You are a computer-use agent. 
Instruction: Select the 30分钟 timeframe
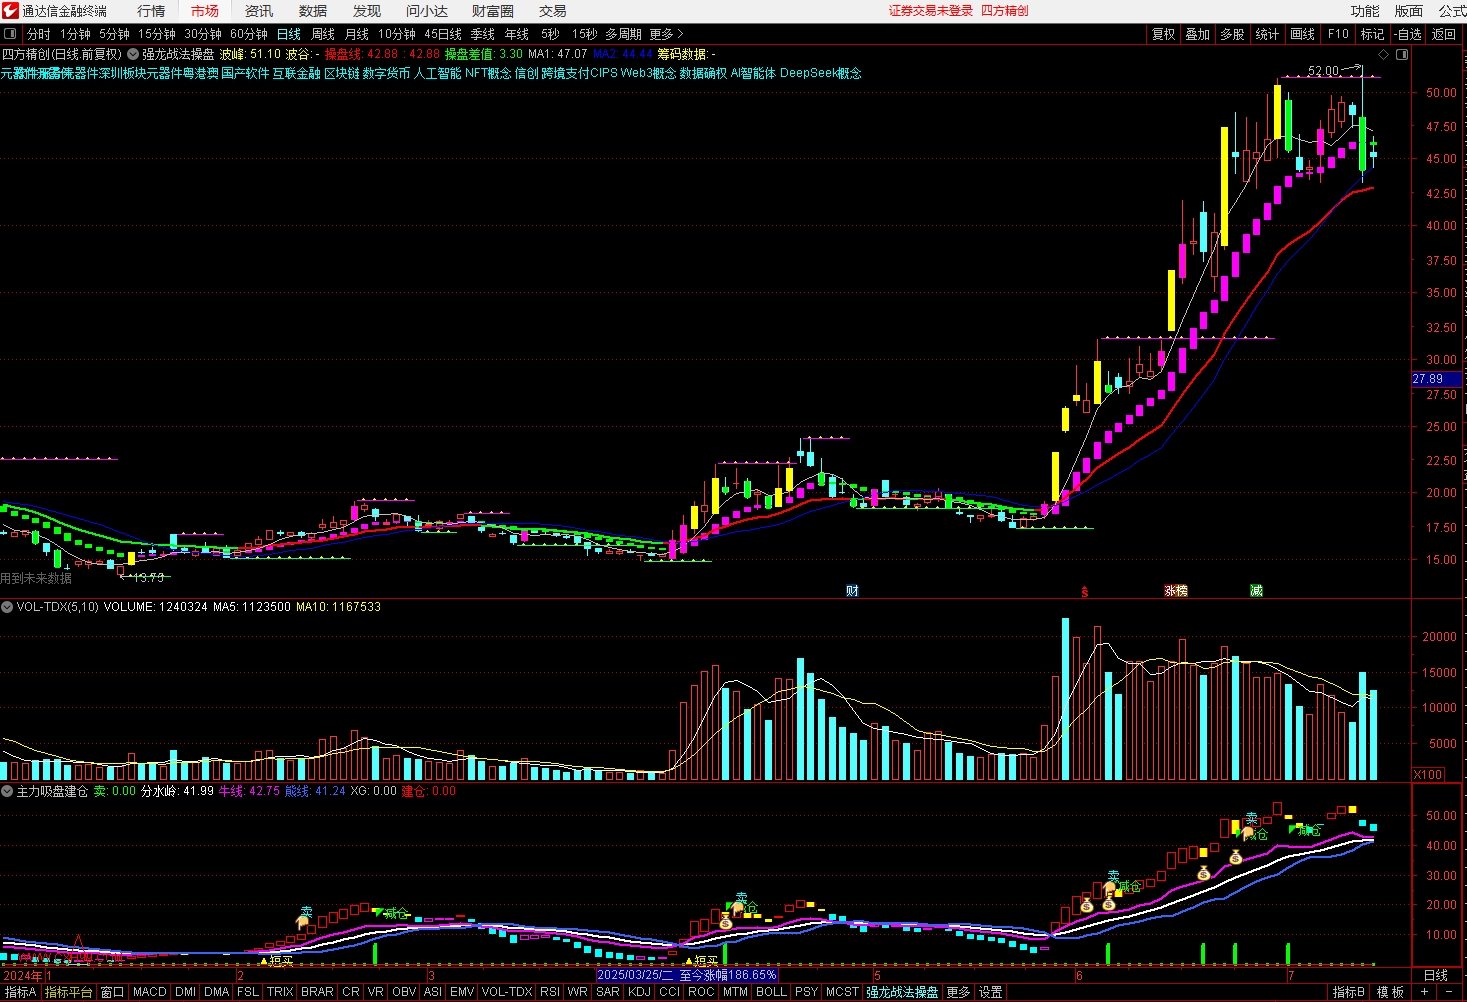pyautogui.click(x=203, y=34)
